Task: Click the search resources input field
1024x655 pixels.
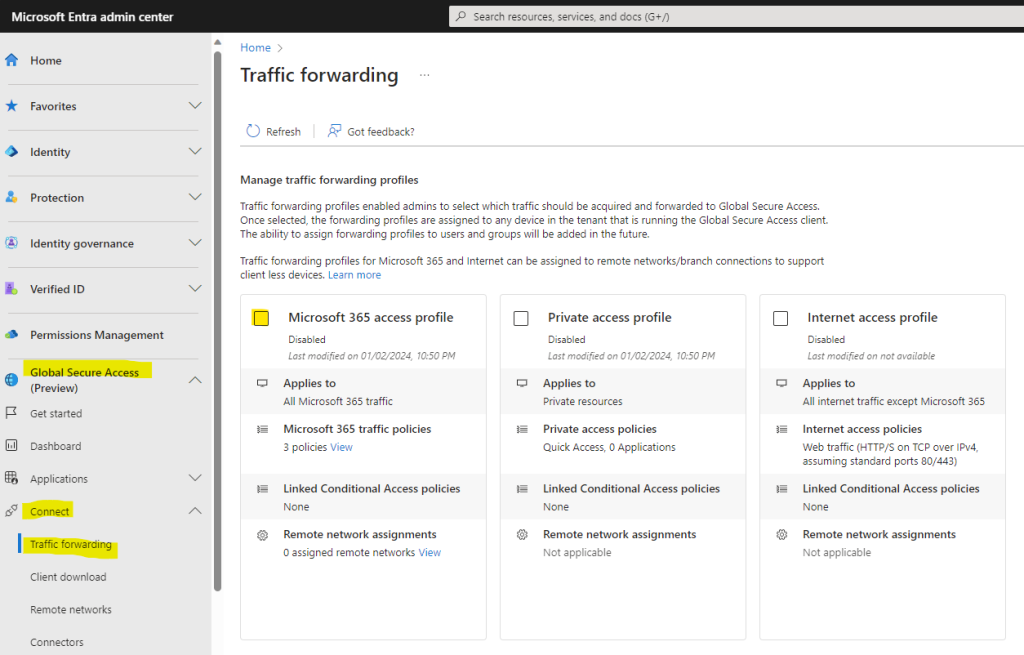Action: coord(736,16)
